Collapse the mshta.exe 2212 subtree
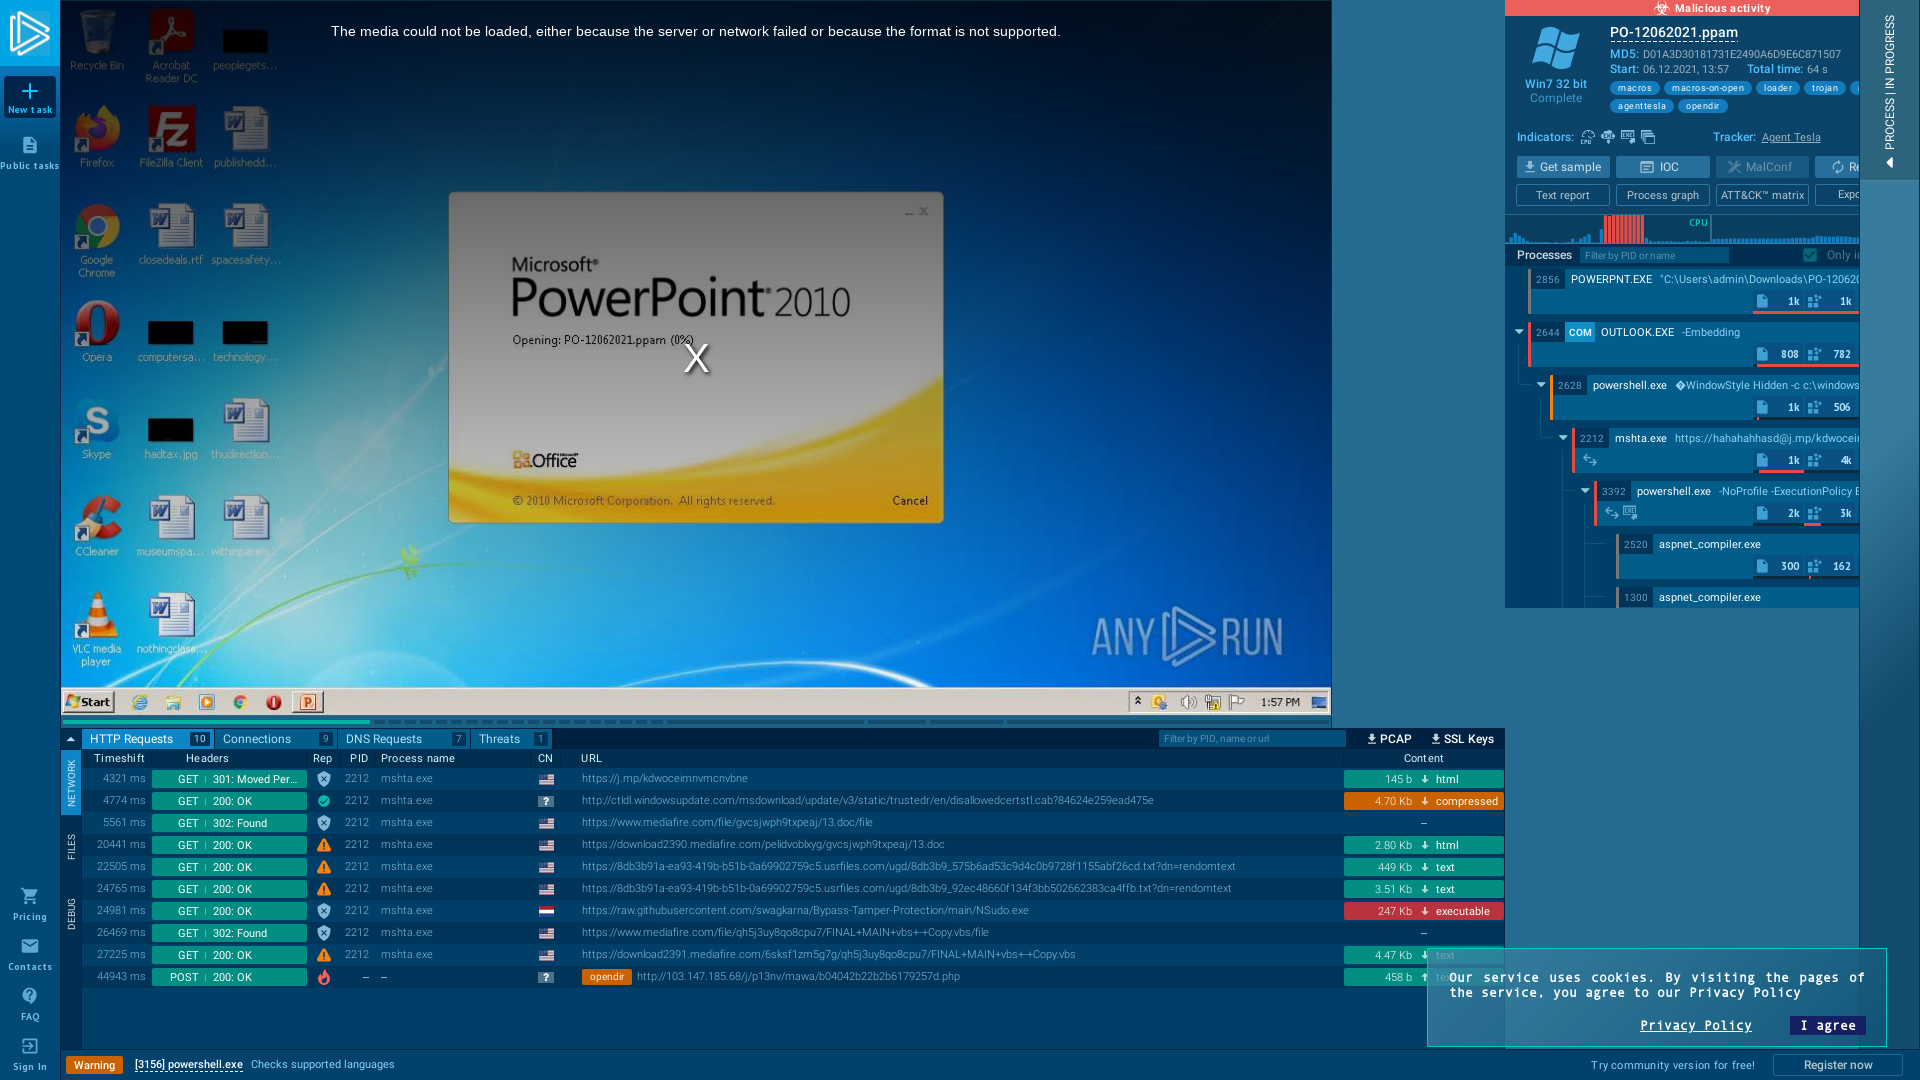The height and width of the screenshot is (1080, 1920). pyautogui.click(x=1563, y=438)
